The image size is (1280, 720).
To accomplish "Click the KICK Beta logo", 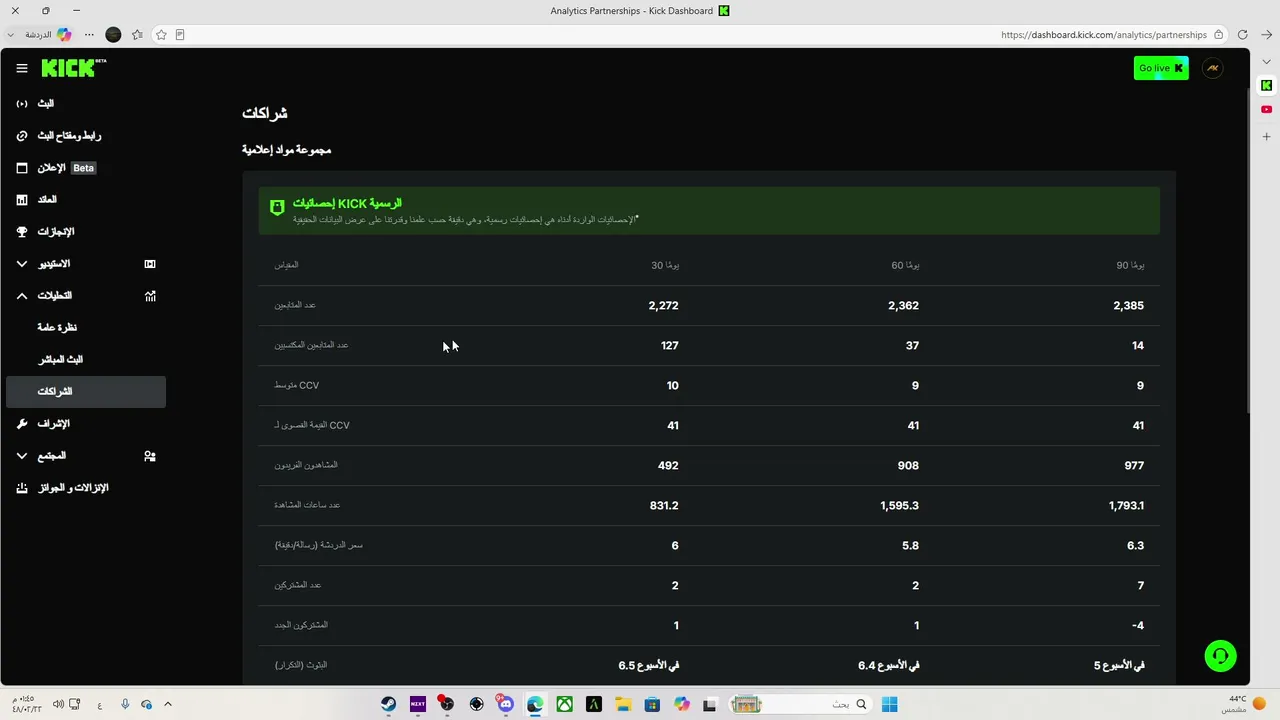I will click(x=73, y=68).
